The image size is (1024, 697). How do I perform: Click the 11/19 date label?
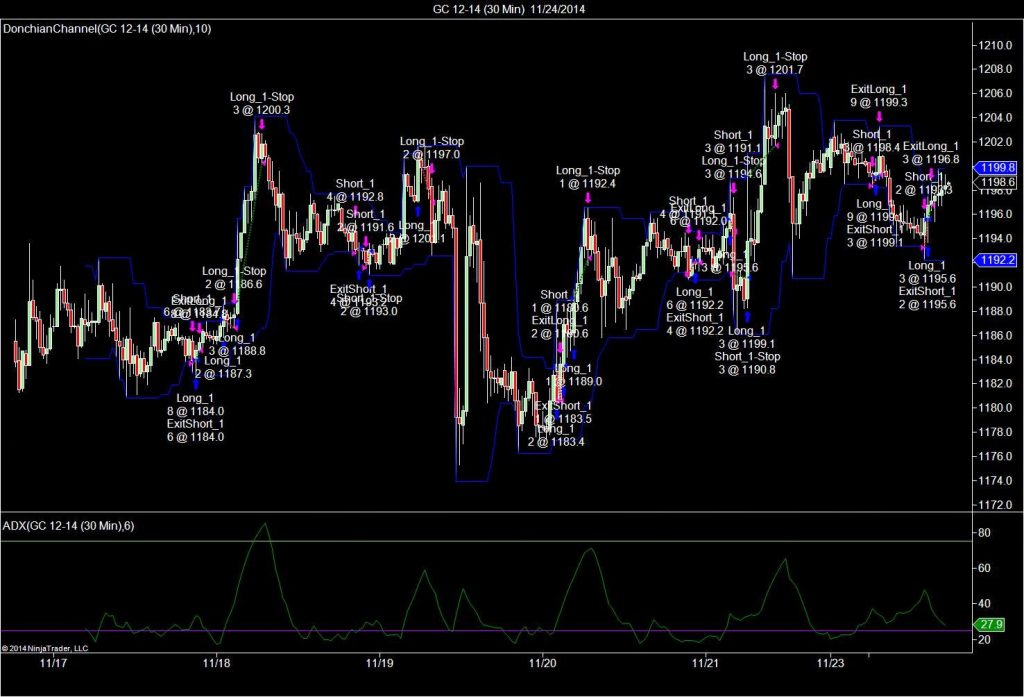[379, 663]
